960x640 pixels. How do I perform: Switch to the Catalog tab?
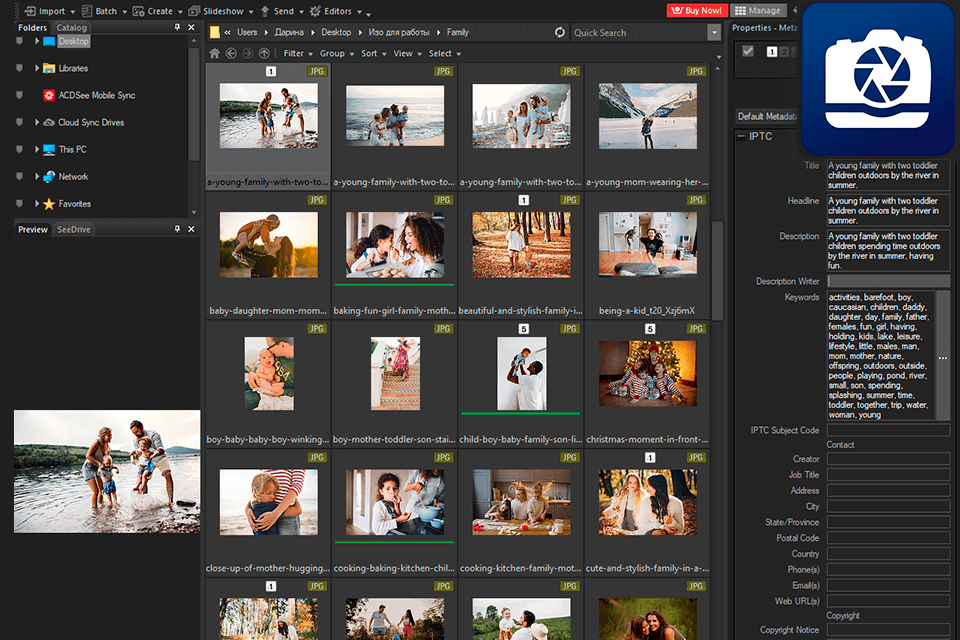pos(71,28)
